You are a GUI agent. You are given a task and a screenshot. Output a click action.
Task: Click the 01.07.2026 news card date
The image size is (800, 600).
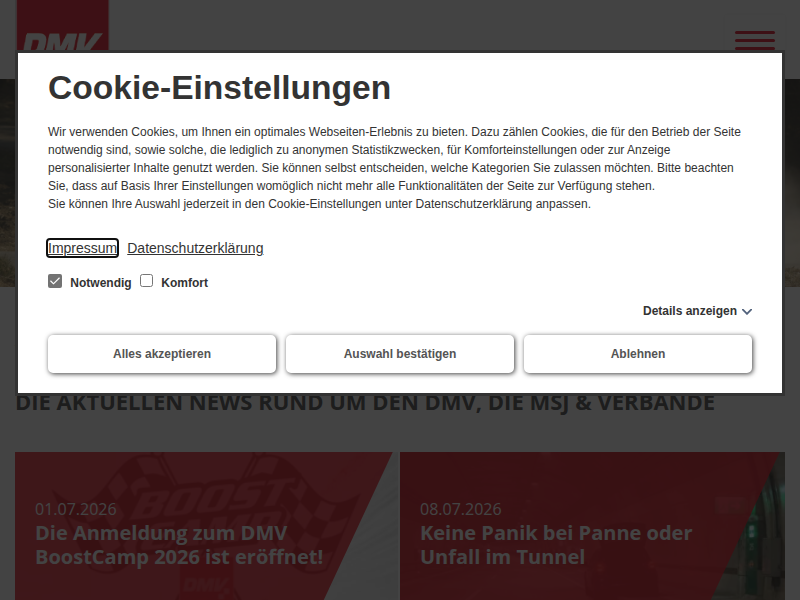(x=76, y=509)
